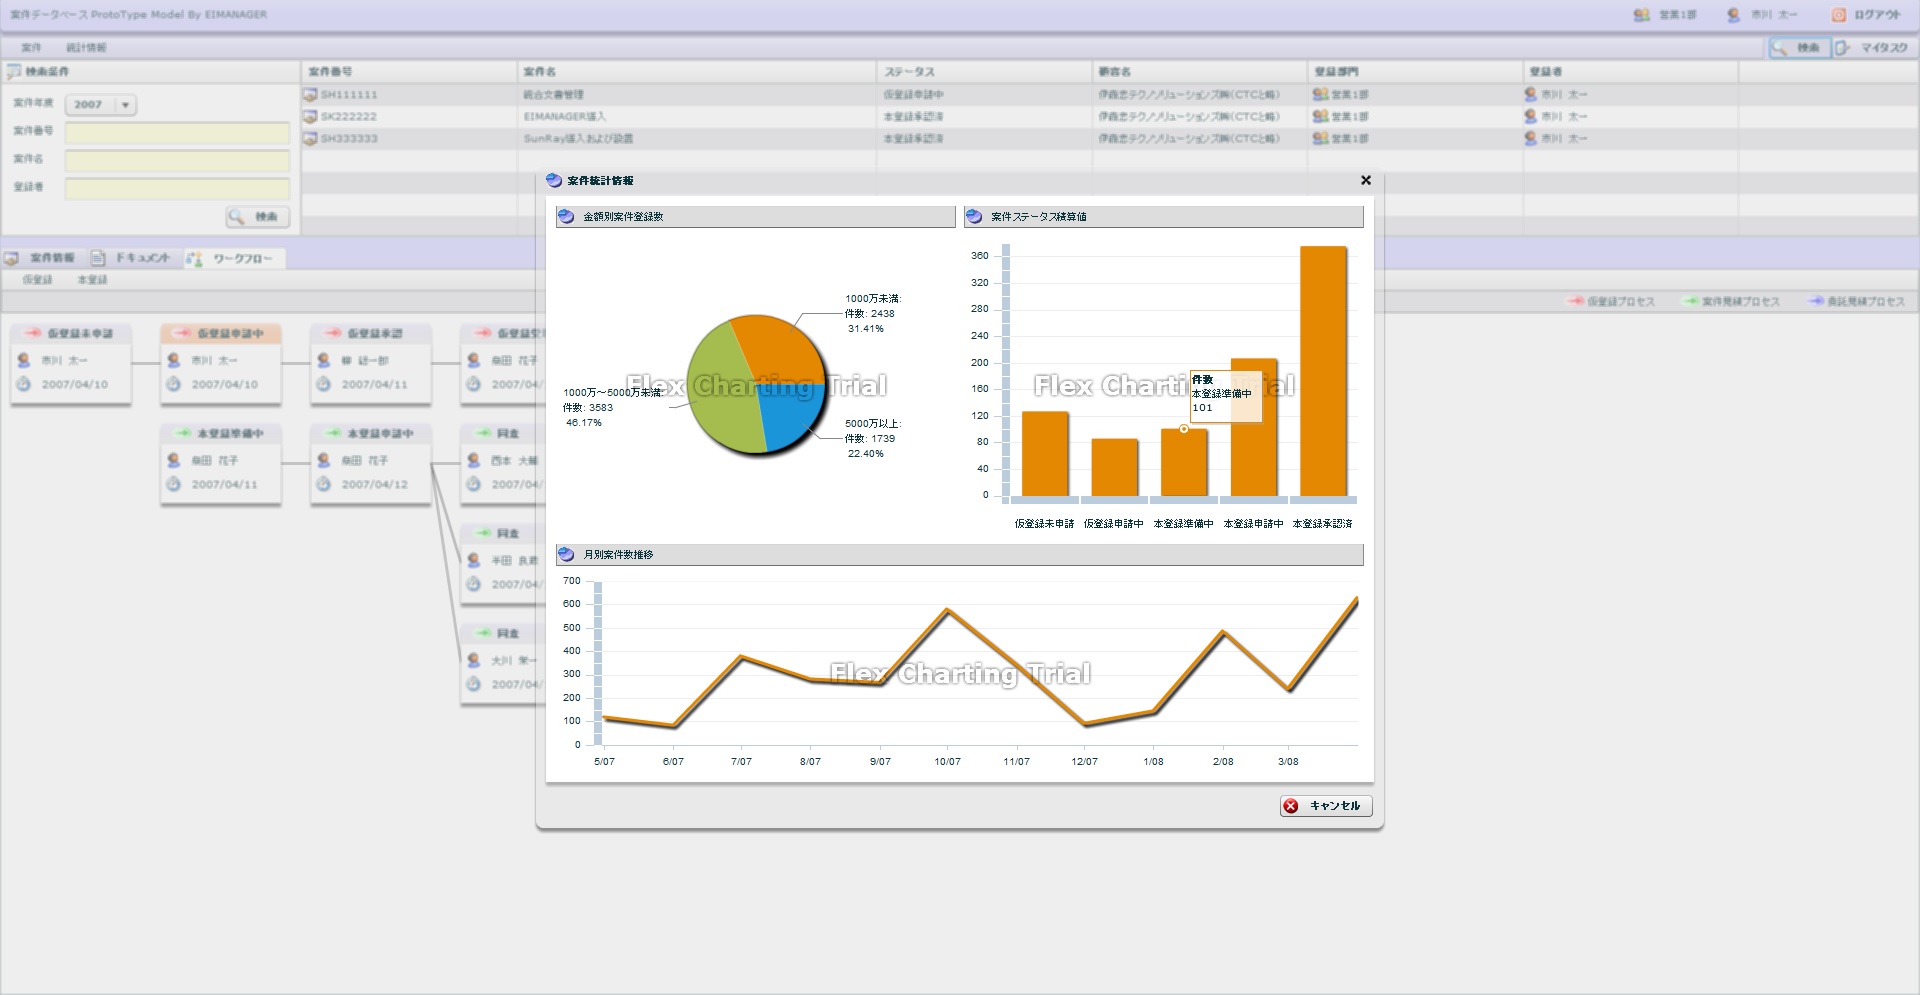The height and width of the screenshot is (995, 1920).
Task: Click the 検索 button in the search conditions panel
Action: pyautogui.click(x=257, y=216)
